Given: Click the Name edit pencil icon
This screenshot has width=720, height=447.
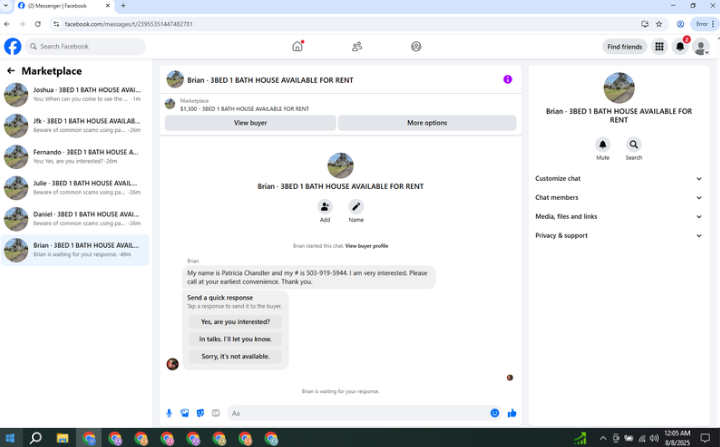Looking at the screenshot, I should (x=356, y=207).
